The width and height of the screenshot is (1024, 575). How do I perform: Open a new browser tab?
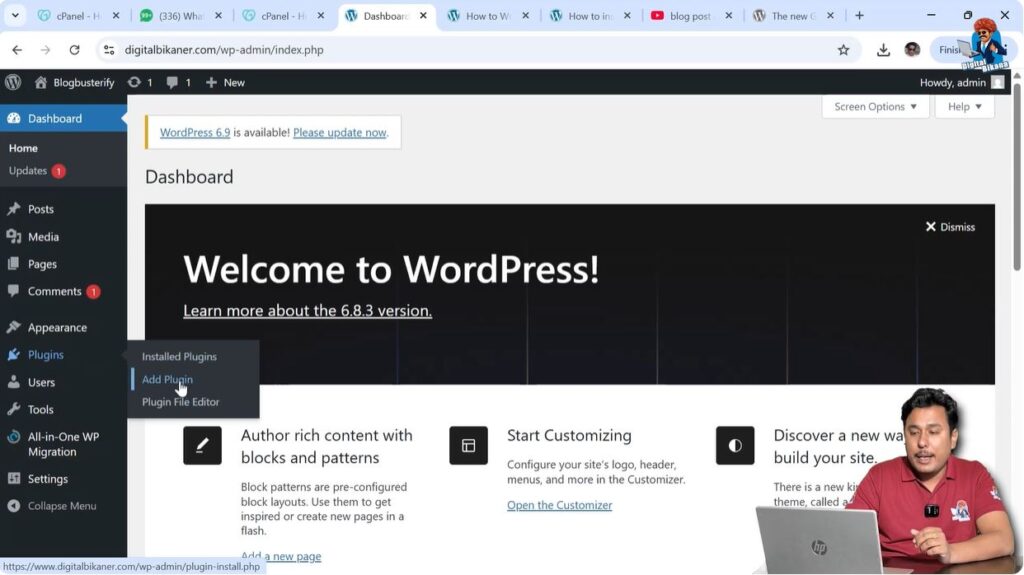pos(859,16)
